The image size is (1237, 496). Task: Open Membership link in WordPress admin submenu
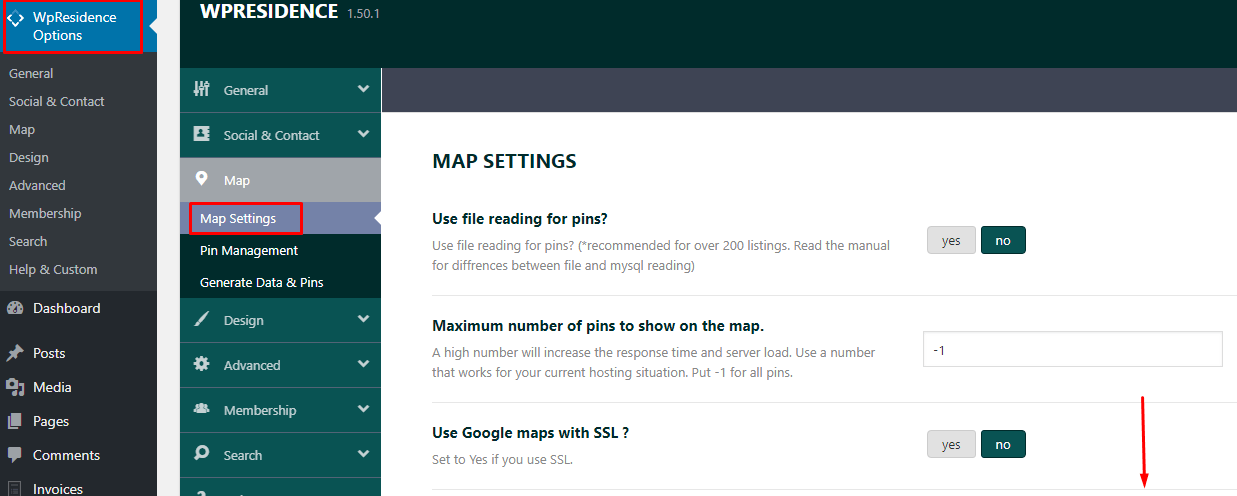tap(45, 213)
